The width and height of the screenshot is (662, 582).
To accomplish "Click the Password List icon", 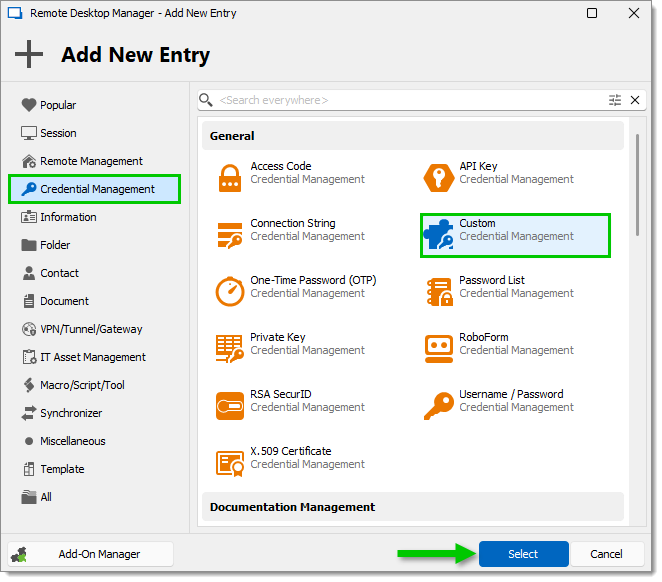I will (440, 292).
